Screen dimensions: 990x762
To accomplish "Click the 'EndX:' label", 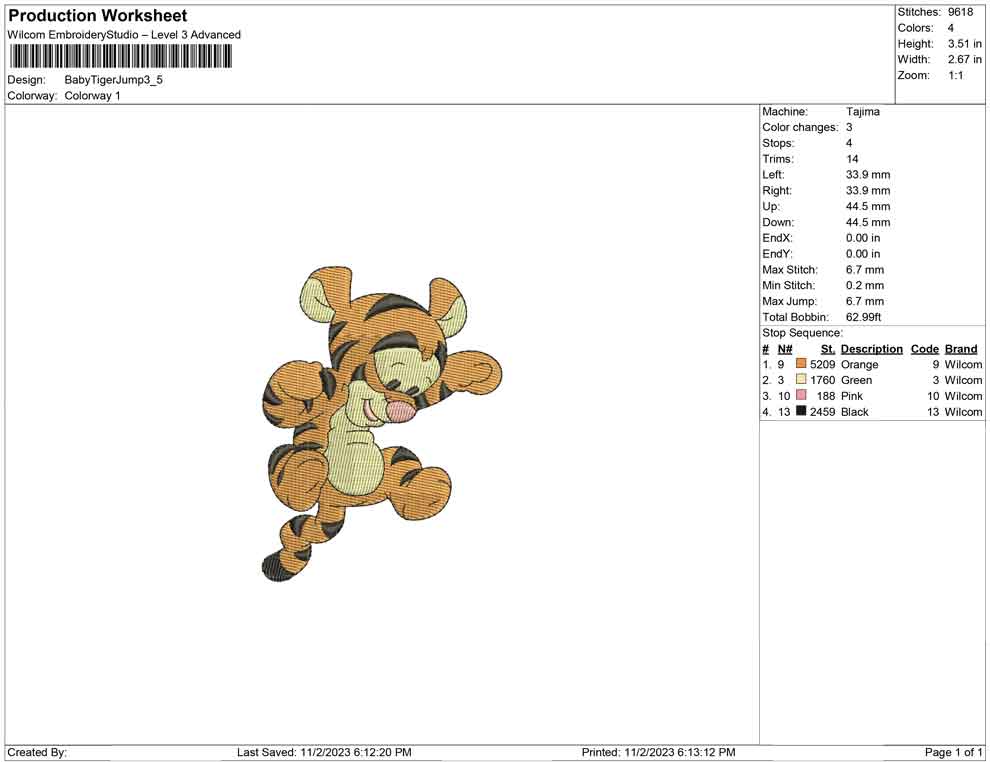I will click(x=777, y=238).
